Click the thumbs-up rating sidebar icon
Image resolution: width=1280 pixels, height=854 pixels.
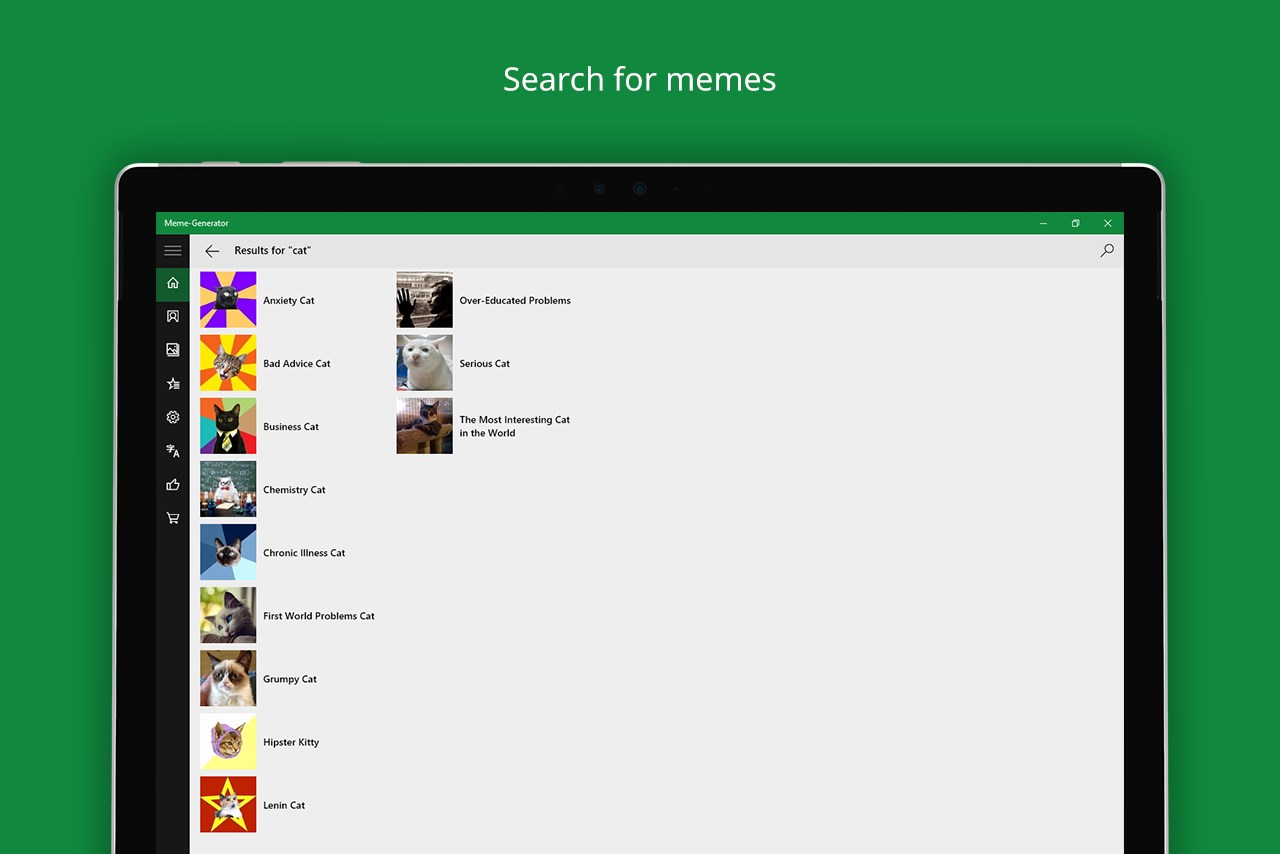tap(172, 484)
